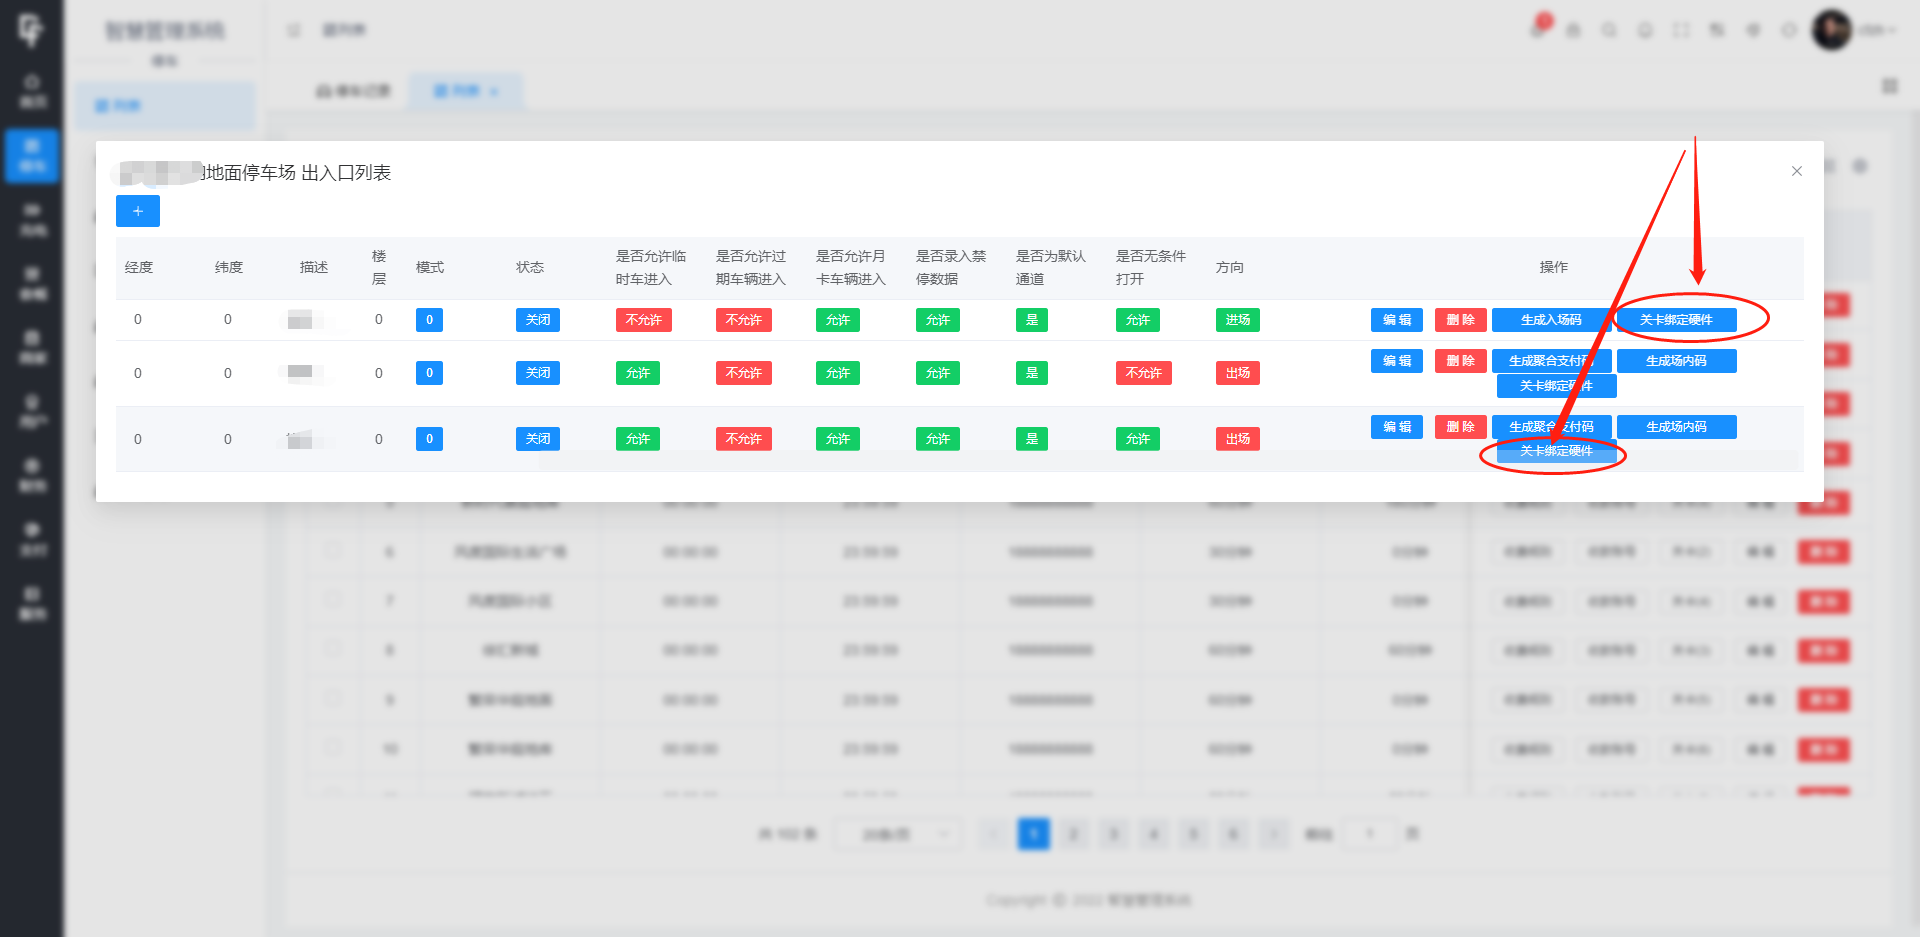Click the 关闭 status tag in first row
1920x937 pixels.
pyautogui.click(x=537, y=320)
